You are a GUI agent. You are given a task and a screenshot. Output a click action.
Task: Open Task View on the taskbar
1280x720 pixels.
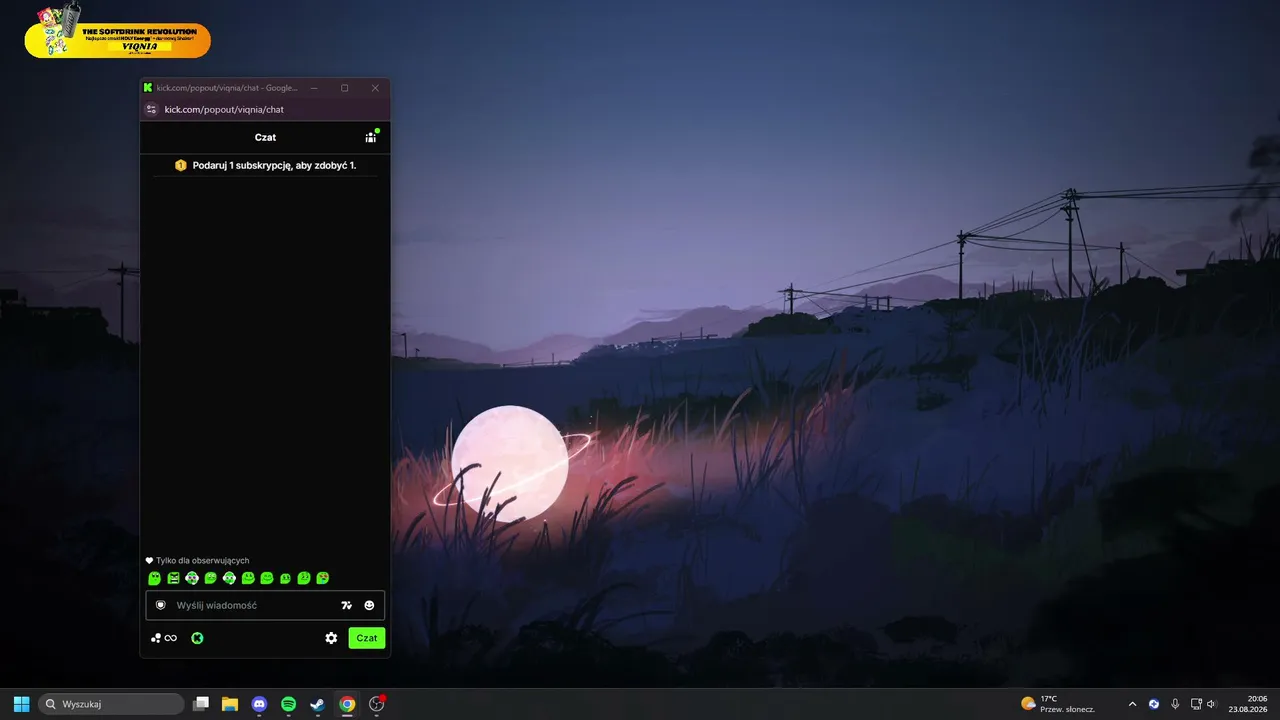[x=201, y=704]
